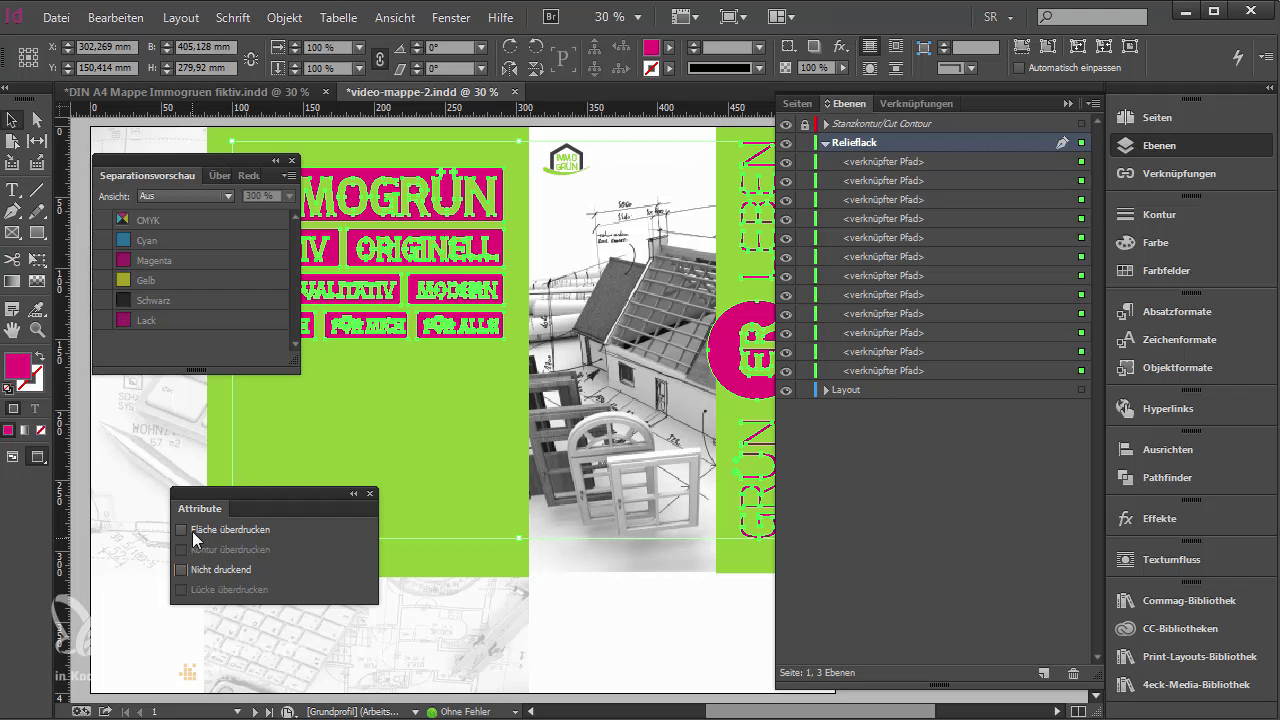
Task: Open the Ansicht dropdown in Separationsvorschau
Action: coord(185,196)
